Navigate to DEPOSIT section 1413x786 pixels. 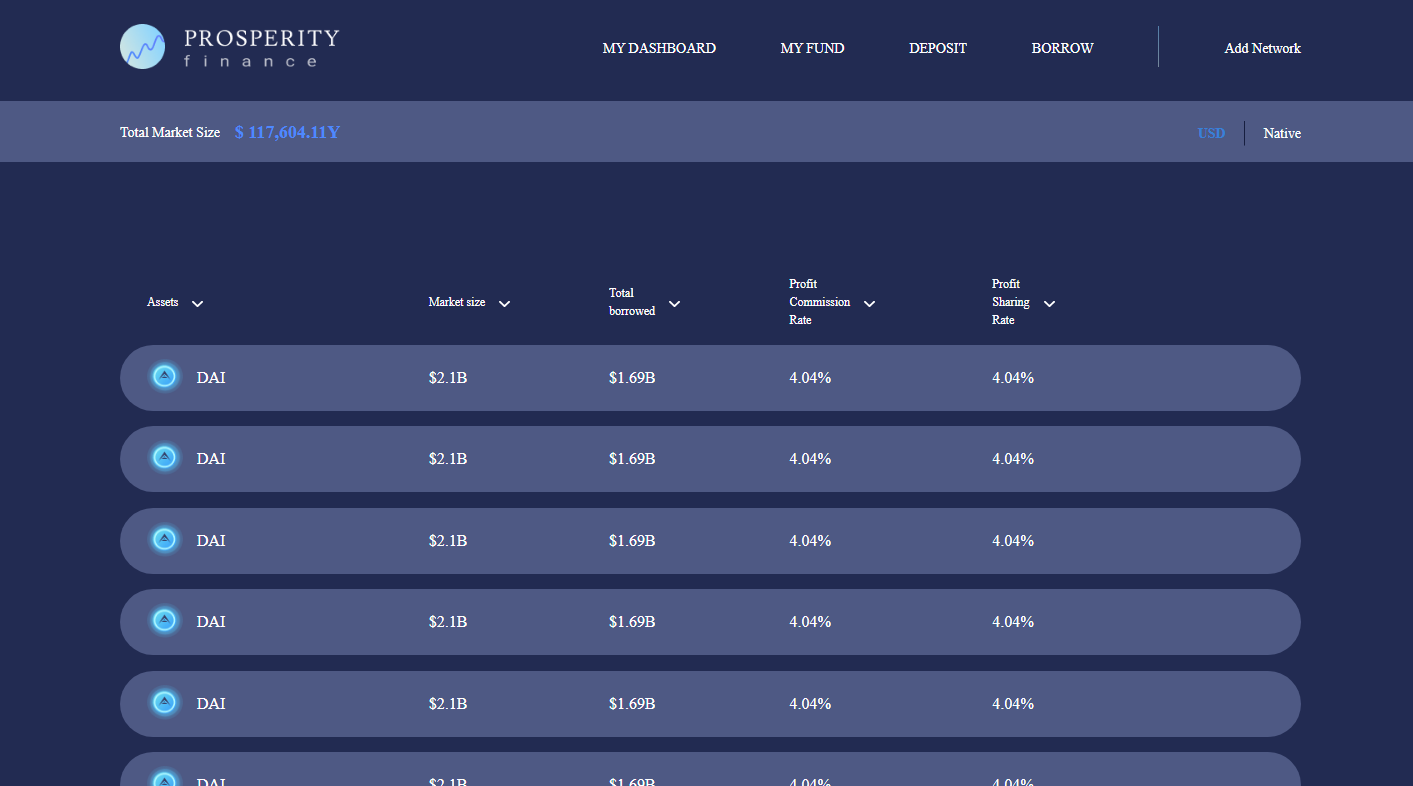[x=937, y=48]
